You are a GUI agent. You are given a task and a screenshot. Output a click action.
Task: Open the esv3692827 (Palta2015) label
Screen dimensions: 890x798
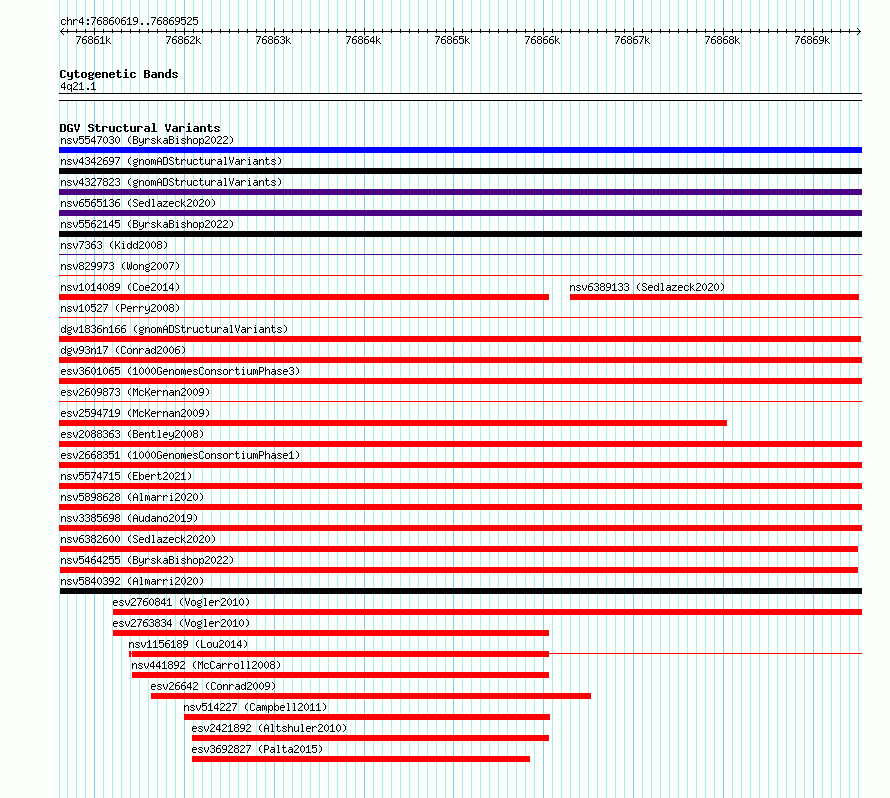pyautogui.click(x=257, y=749)
